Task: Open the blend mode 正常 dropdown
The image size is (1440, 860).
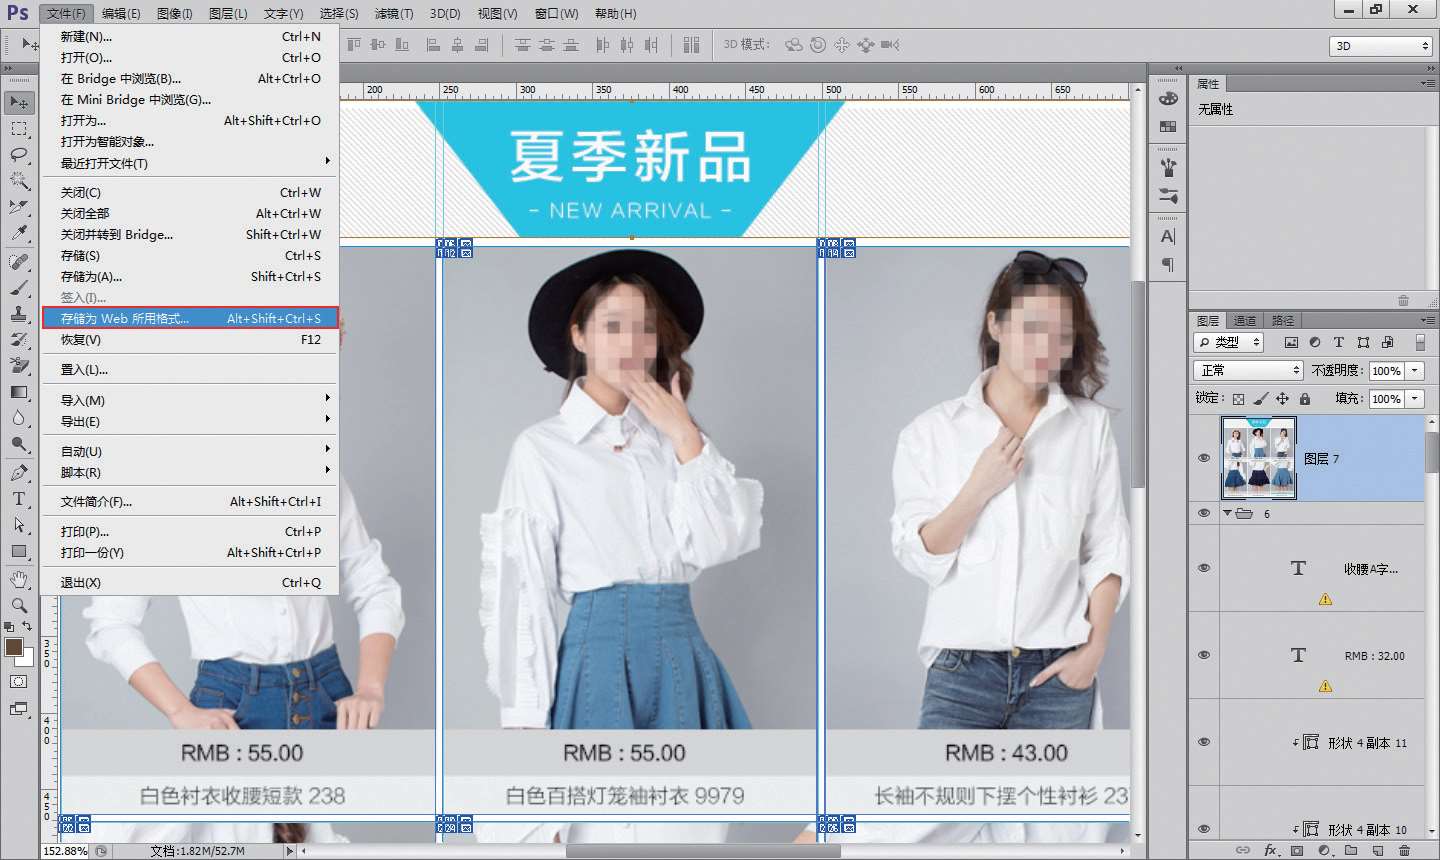Action: (1248, 370)
